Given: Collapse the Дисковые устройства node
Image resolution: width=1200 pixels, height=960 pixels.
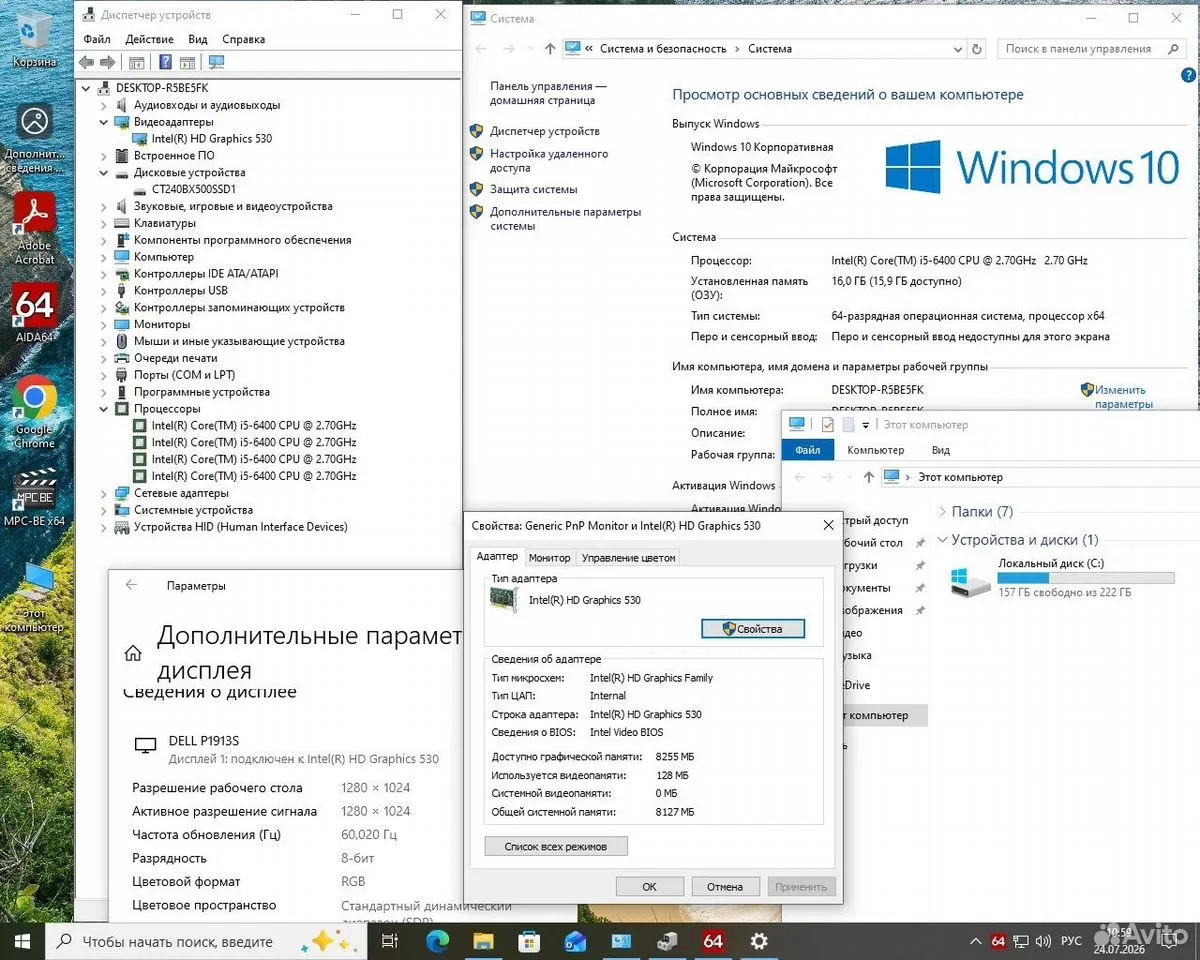Looking at the screenshot, I should (104, 172).
